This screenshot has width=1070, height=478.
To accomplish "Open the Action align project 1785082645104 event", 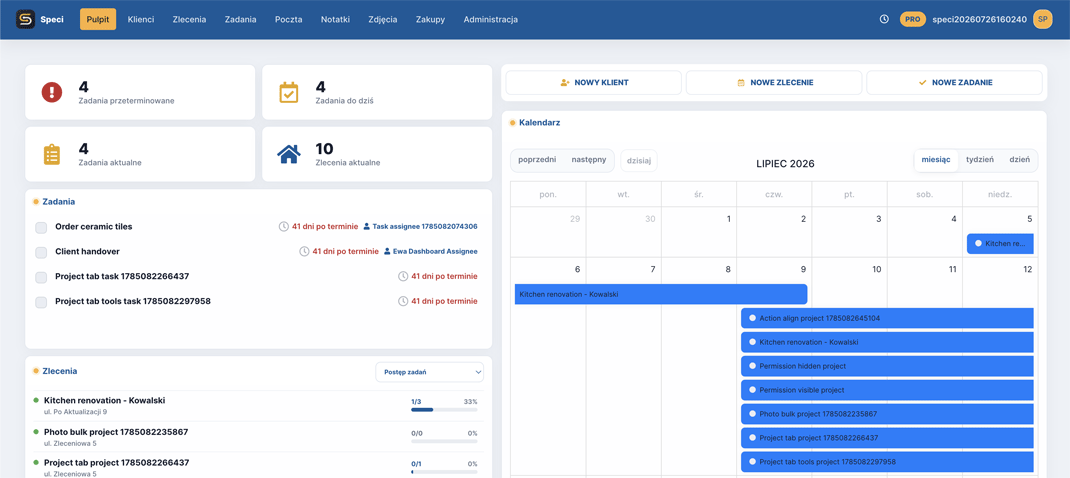I will (887, 318).
